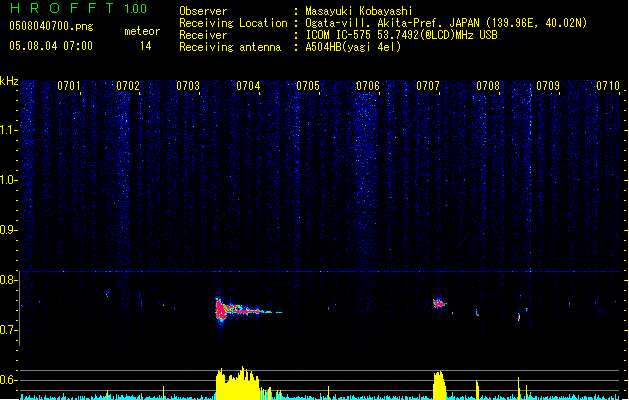Click the 0.9 kHz axis label
This screenshot has width=629, height=400.
point(9,230)
